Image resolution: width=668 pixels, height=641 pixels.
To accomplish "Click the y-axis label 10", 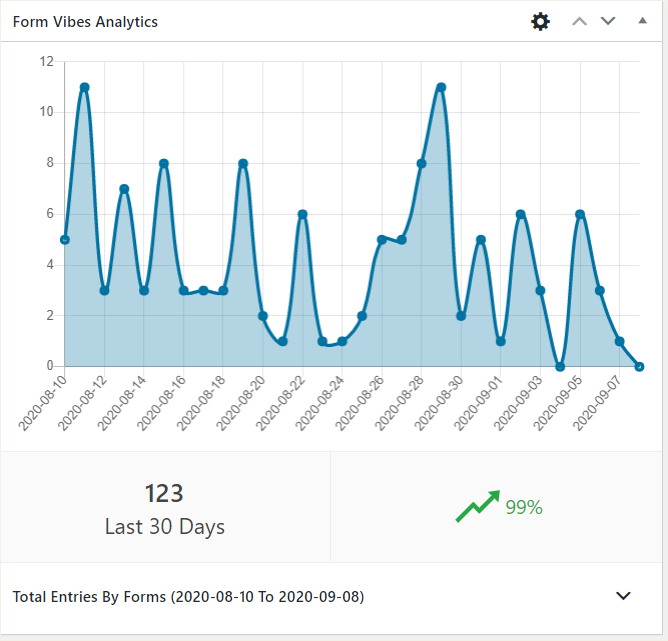I will (x=46, y=112).
